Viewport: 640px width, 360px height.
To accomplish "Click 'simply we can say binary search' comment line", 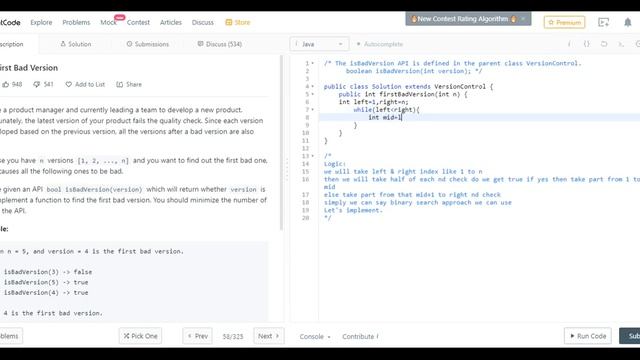I will click(418, 202).
